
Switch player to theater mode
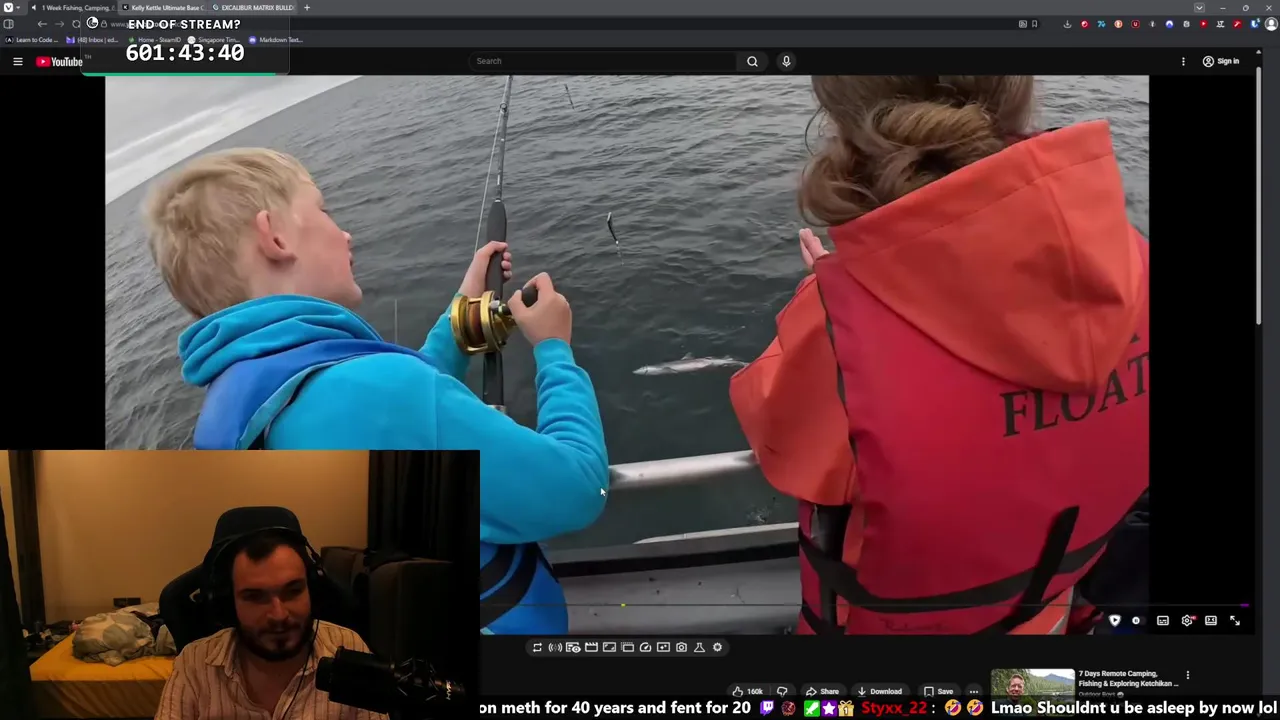coord(1211,621)
